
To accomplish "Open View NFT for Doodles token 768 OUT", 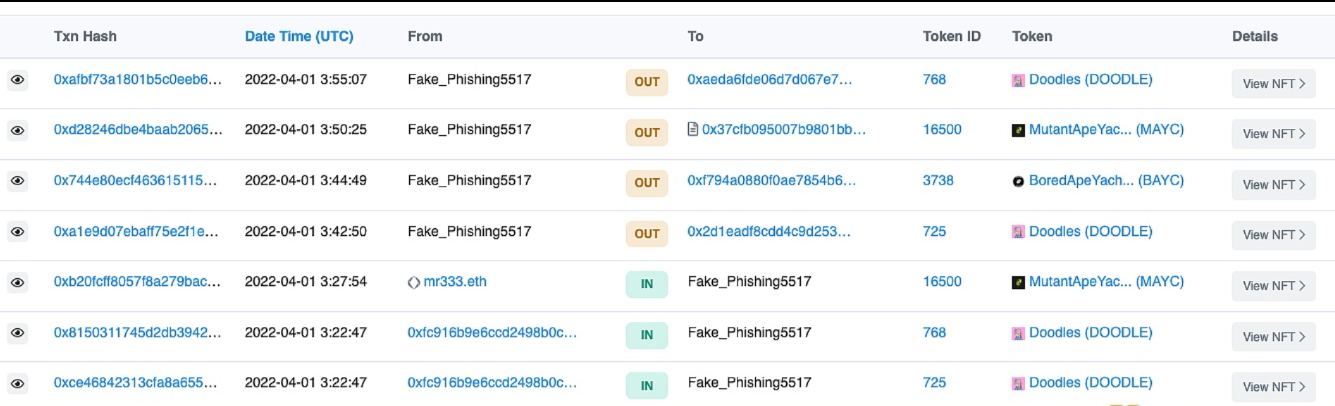I will coord(1273,84).
